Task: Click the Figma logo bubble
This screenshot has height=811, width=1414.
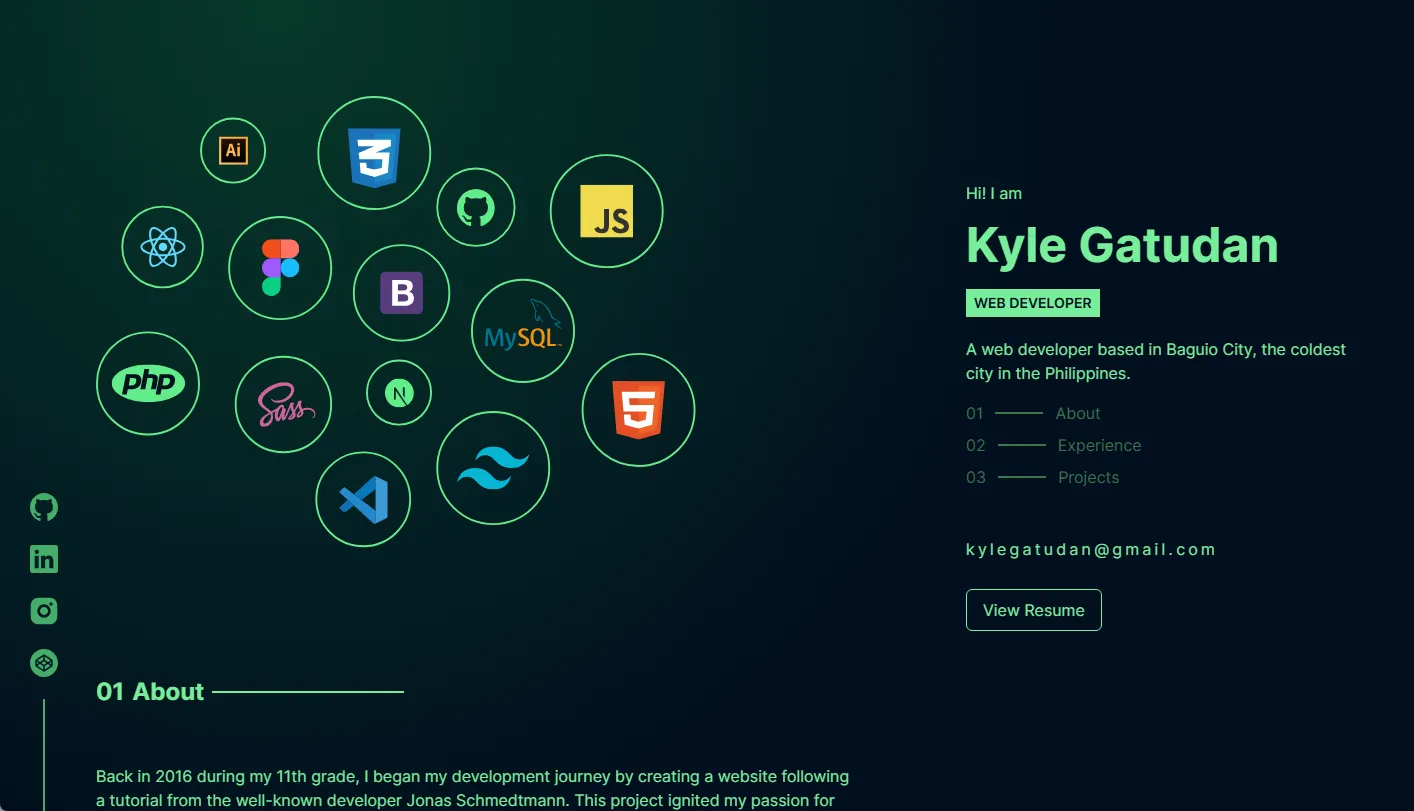Action: (x=280, y=268)
